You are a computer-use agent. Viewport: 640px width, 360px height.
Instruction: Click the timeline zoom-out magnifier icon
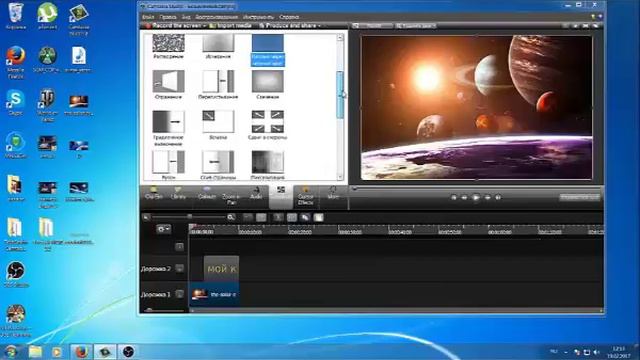point(146,217)
